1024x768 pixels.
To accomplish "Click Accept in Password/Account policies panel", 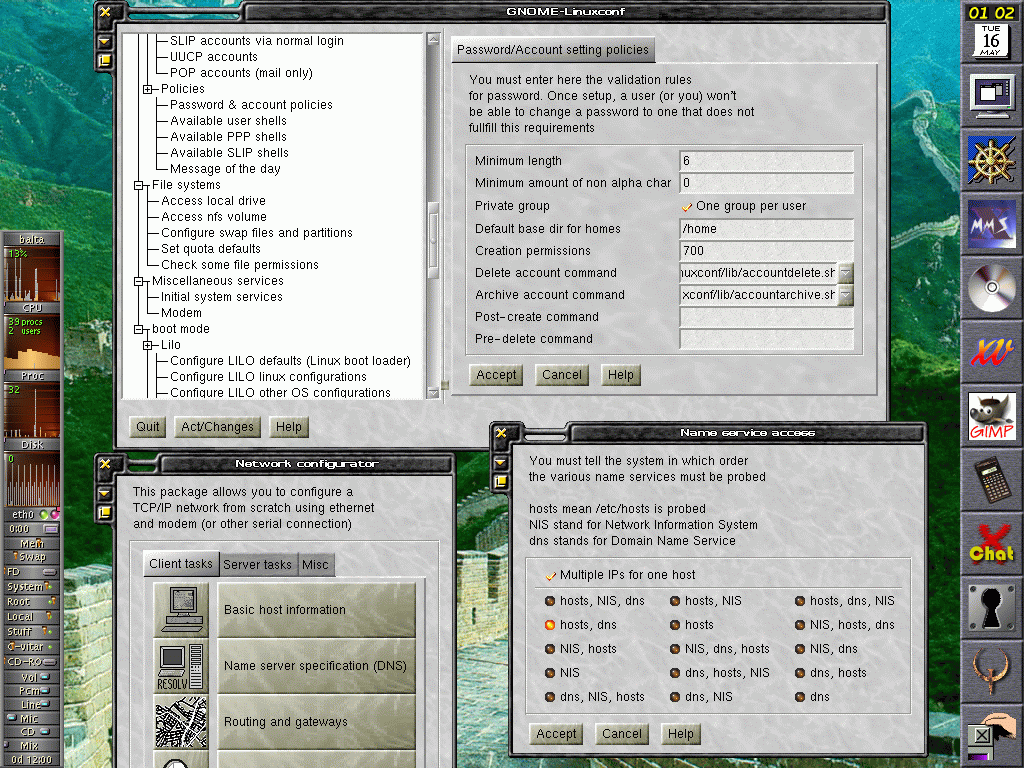I will pyautogui.click(x=496, y=375).
